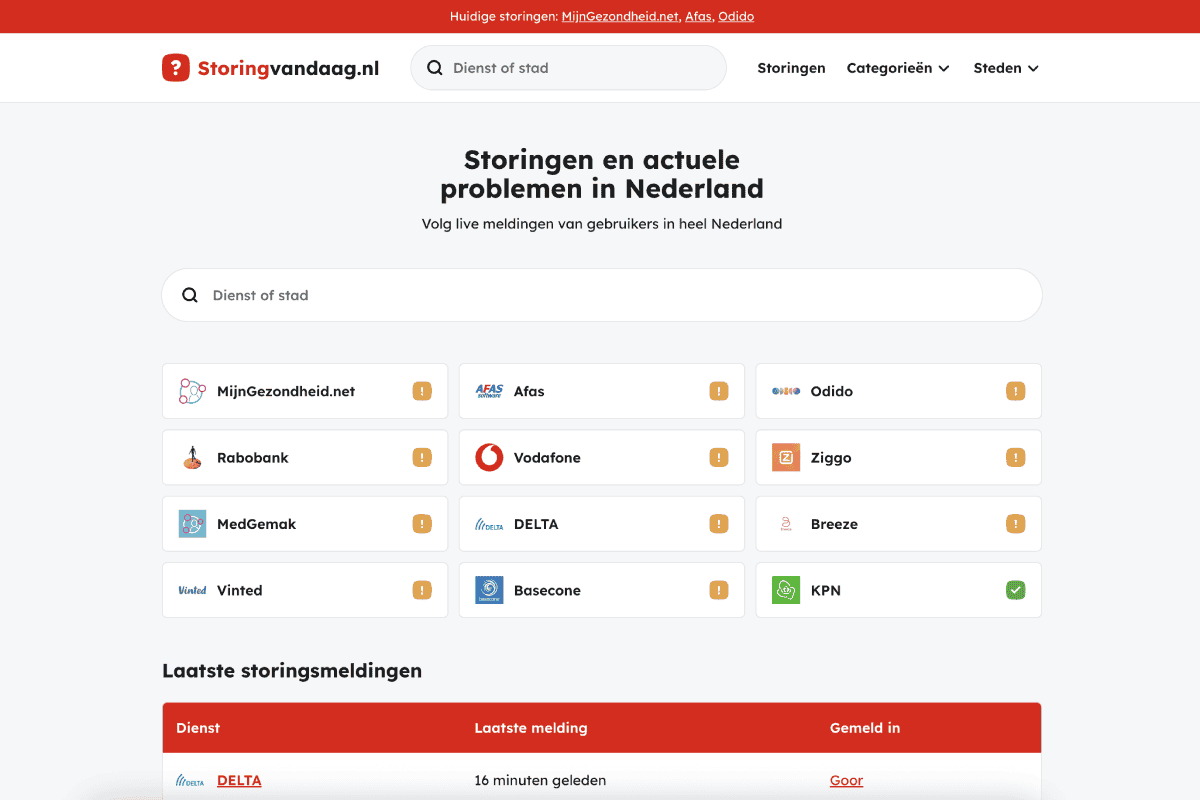Open Odido link in top red banner
1200x800 pixels.
(x=736, y=16)
